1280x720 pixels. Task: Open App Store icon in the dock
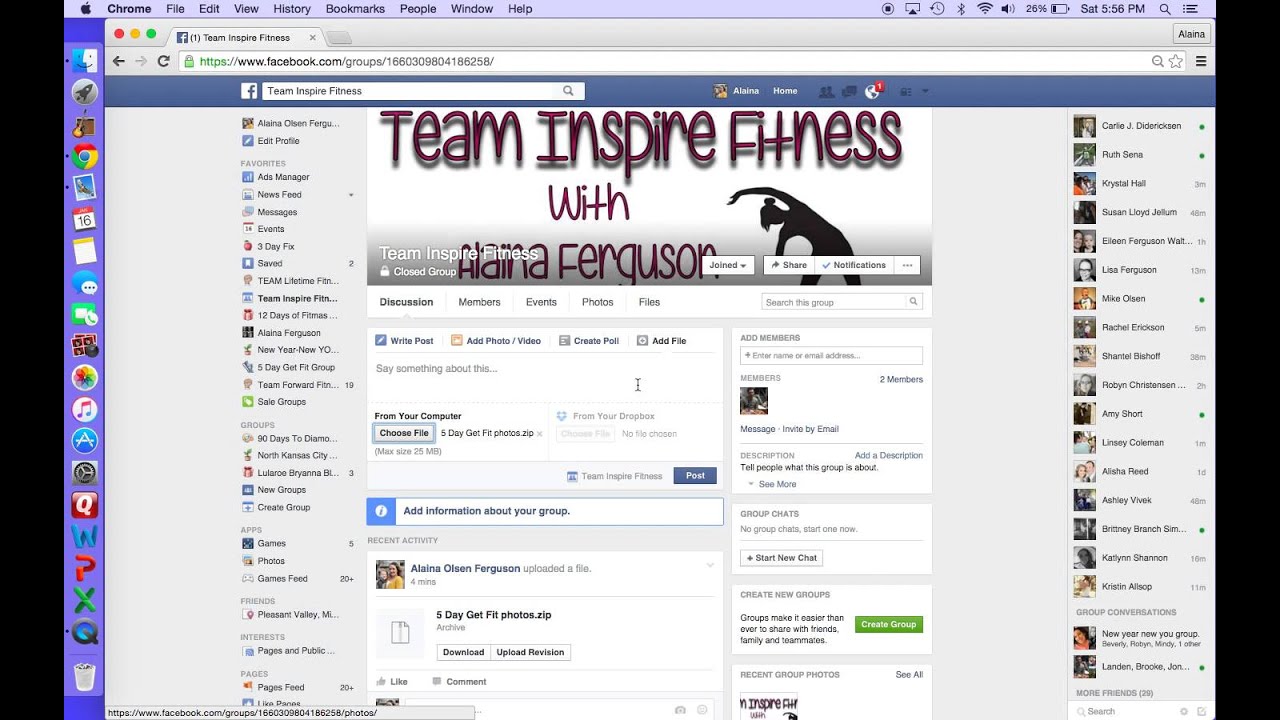(85, 440)
